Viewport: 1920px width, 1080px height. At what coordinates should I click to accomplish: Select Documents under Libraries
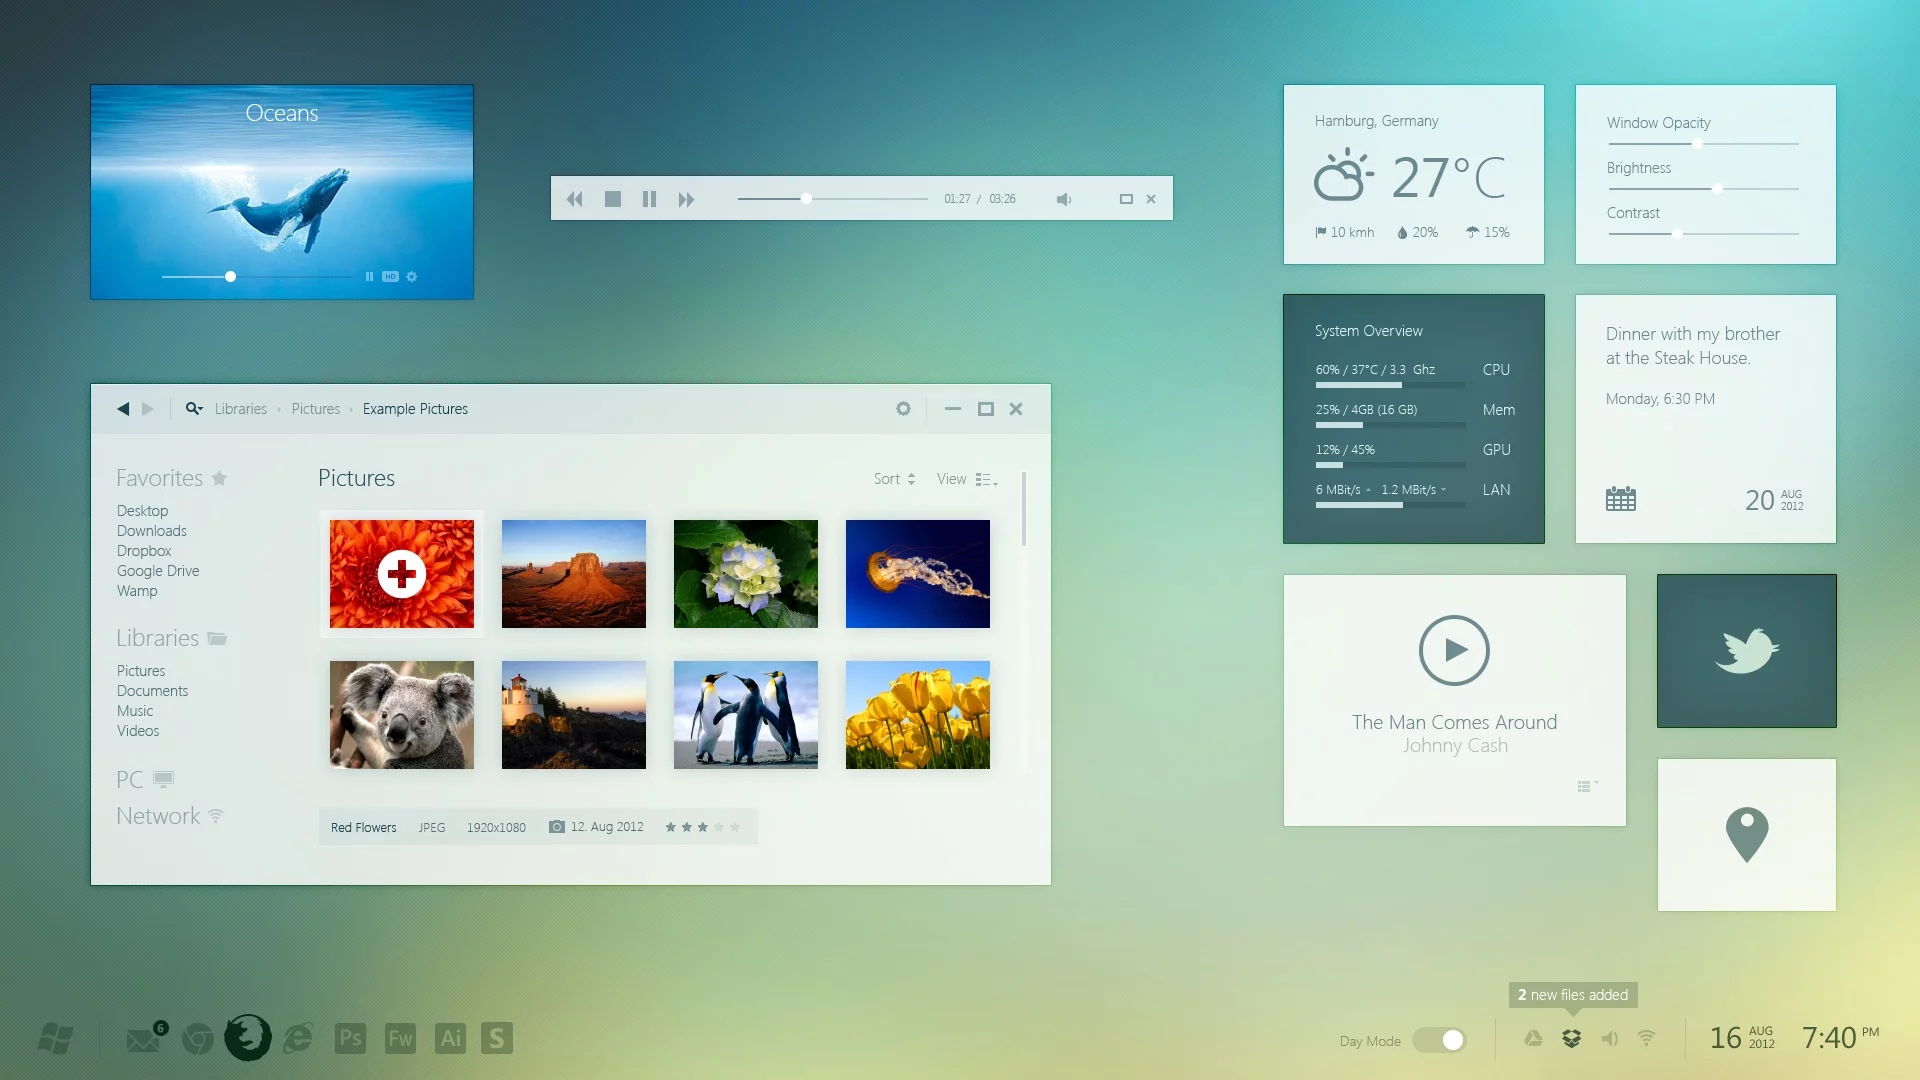pyautogui.click(x=152, y=691)
